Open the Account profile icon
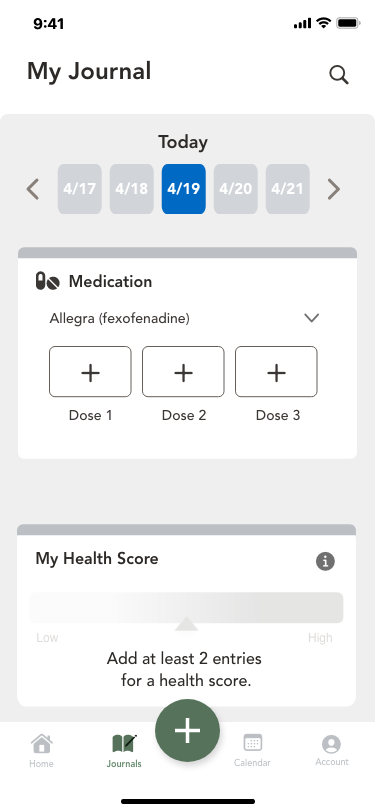 (x=331, y=744)
